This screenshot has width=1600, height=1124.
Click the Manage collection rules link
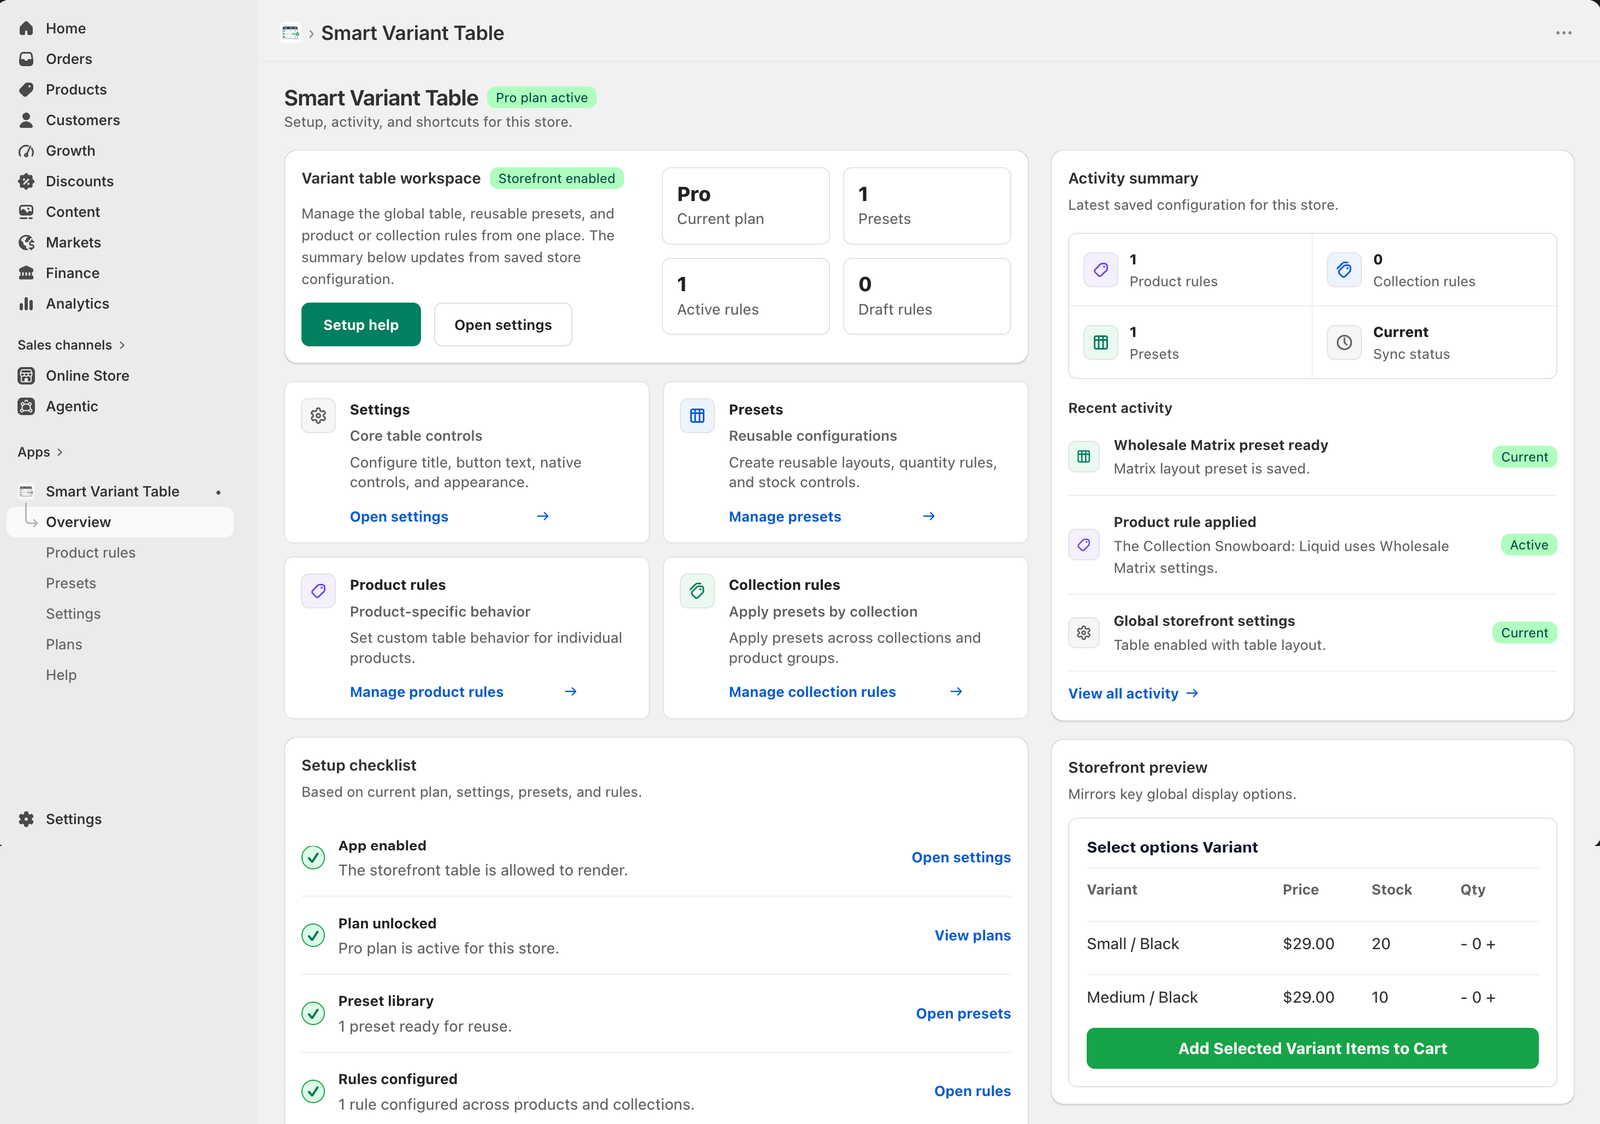[x=812, y=692]
